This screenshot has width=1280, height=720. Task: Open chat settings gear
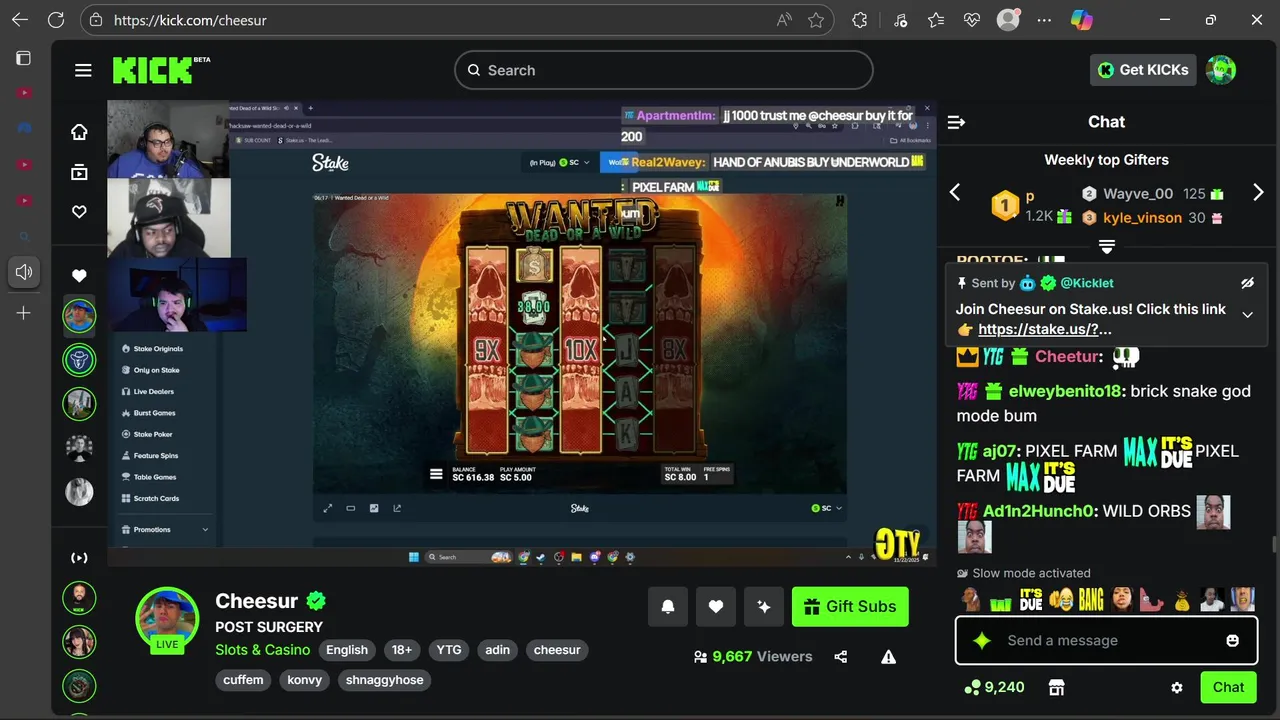(1177, 687)
